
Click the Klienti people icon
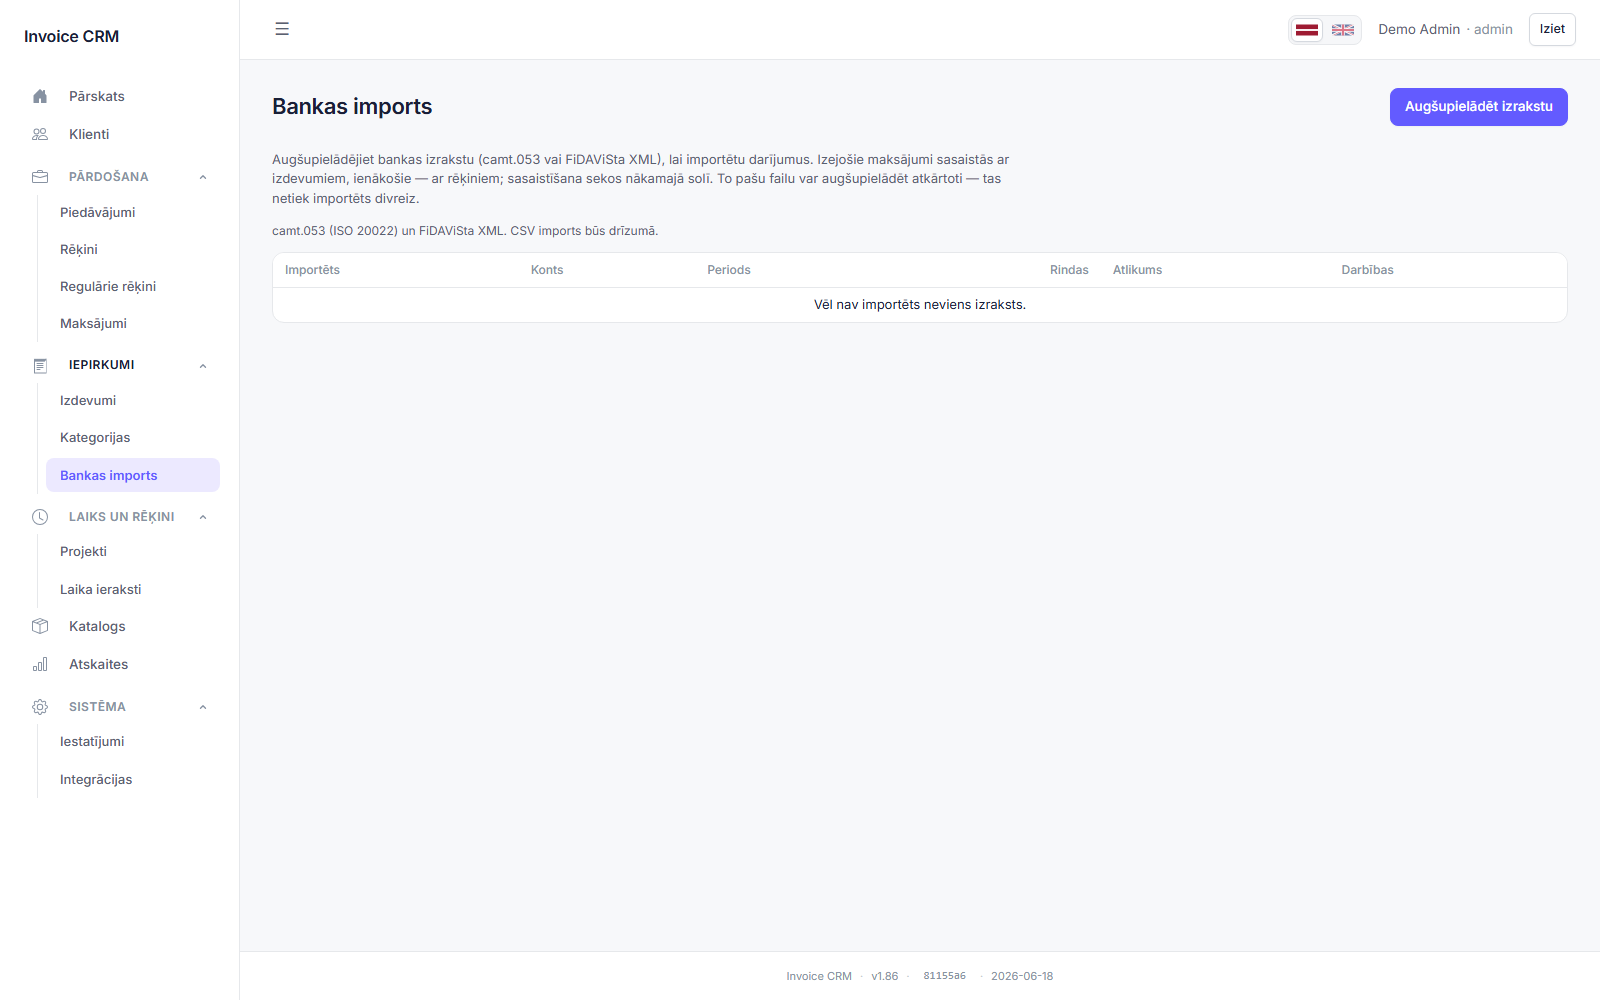(x=40, y=134)
